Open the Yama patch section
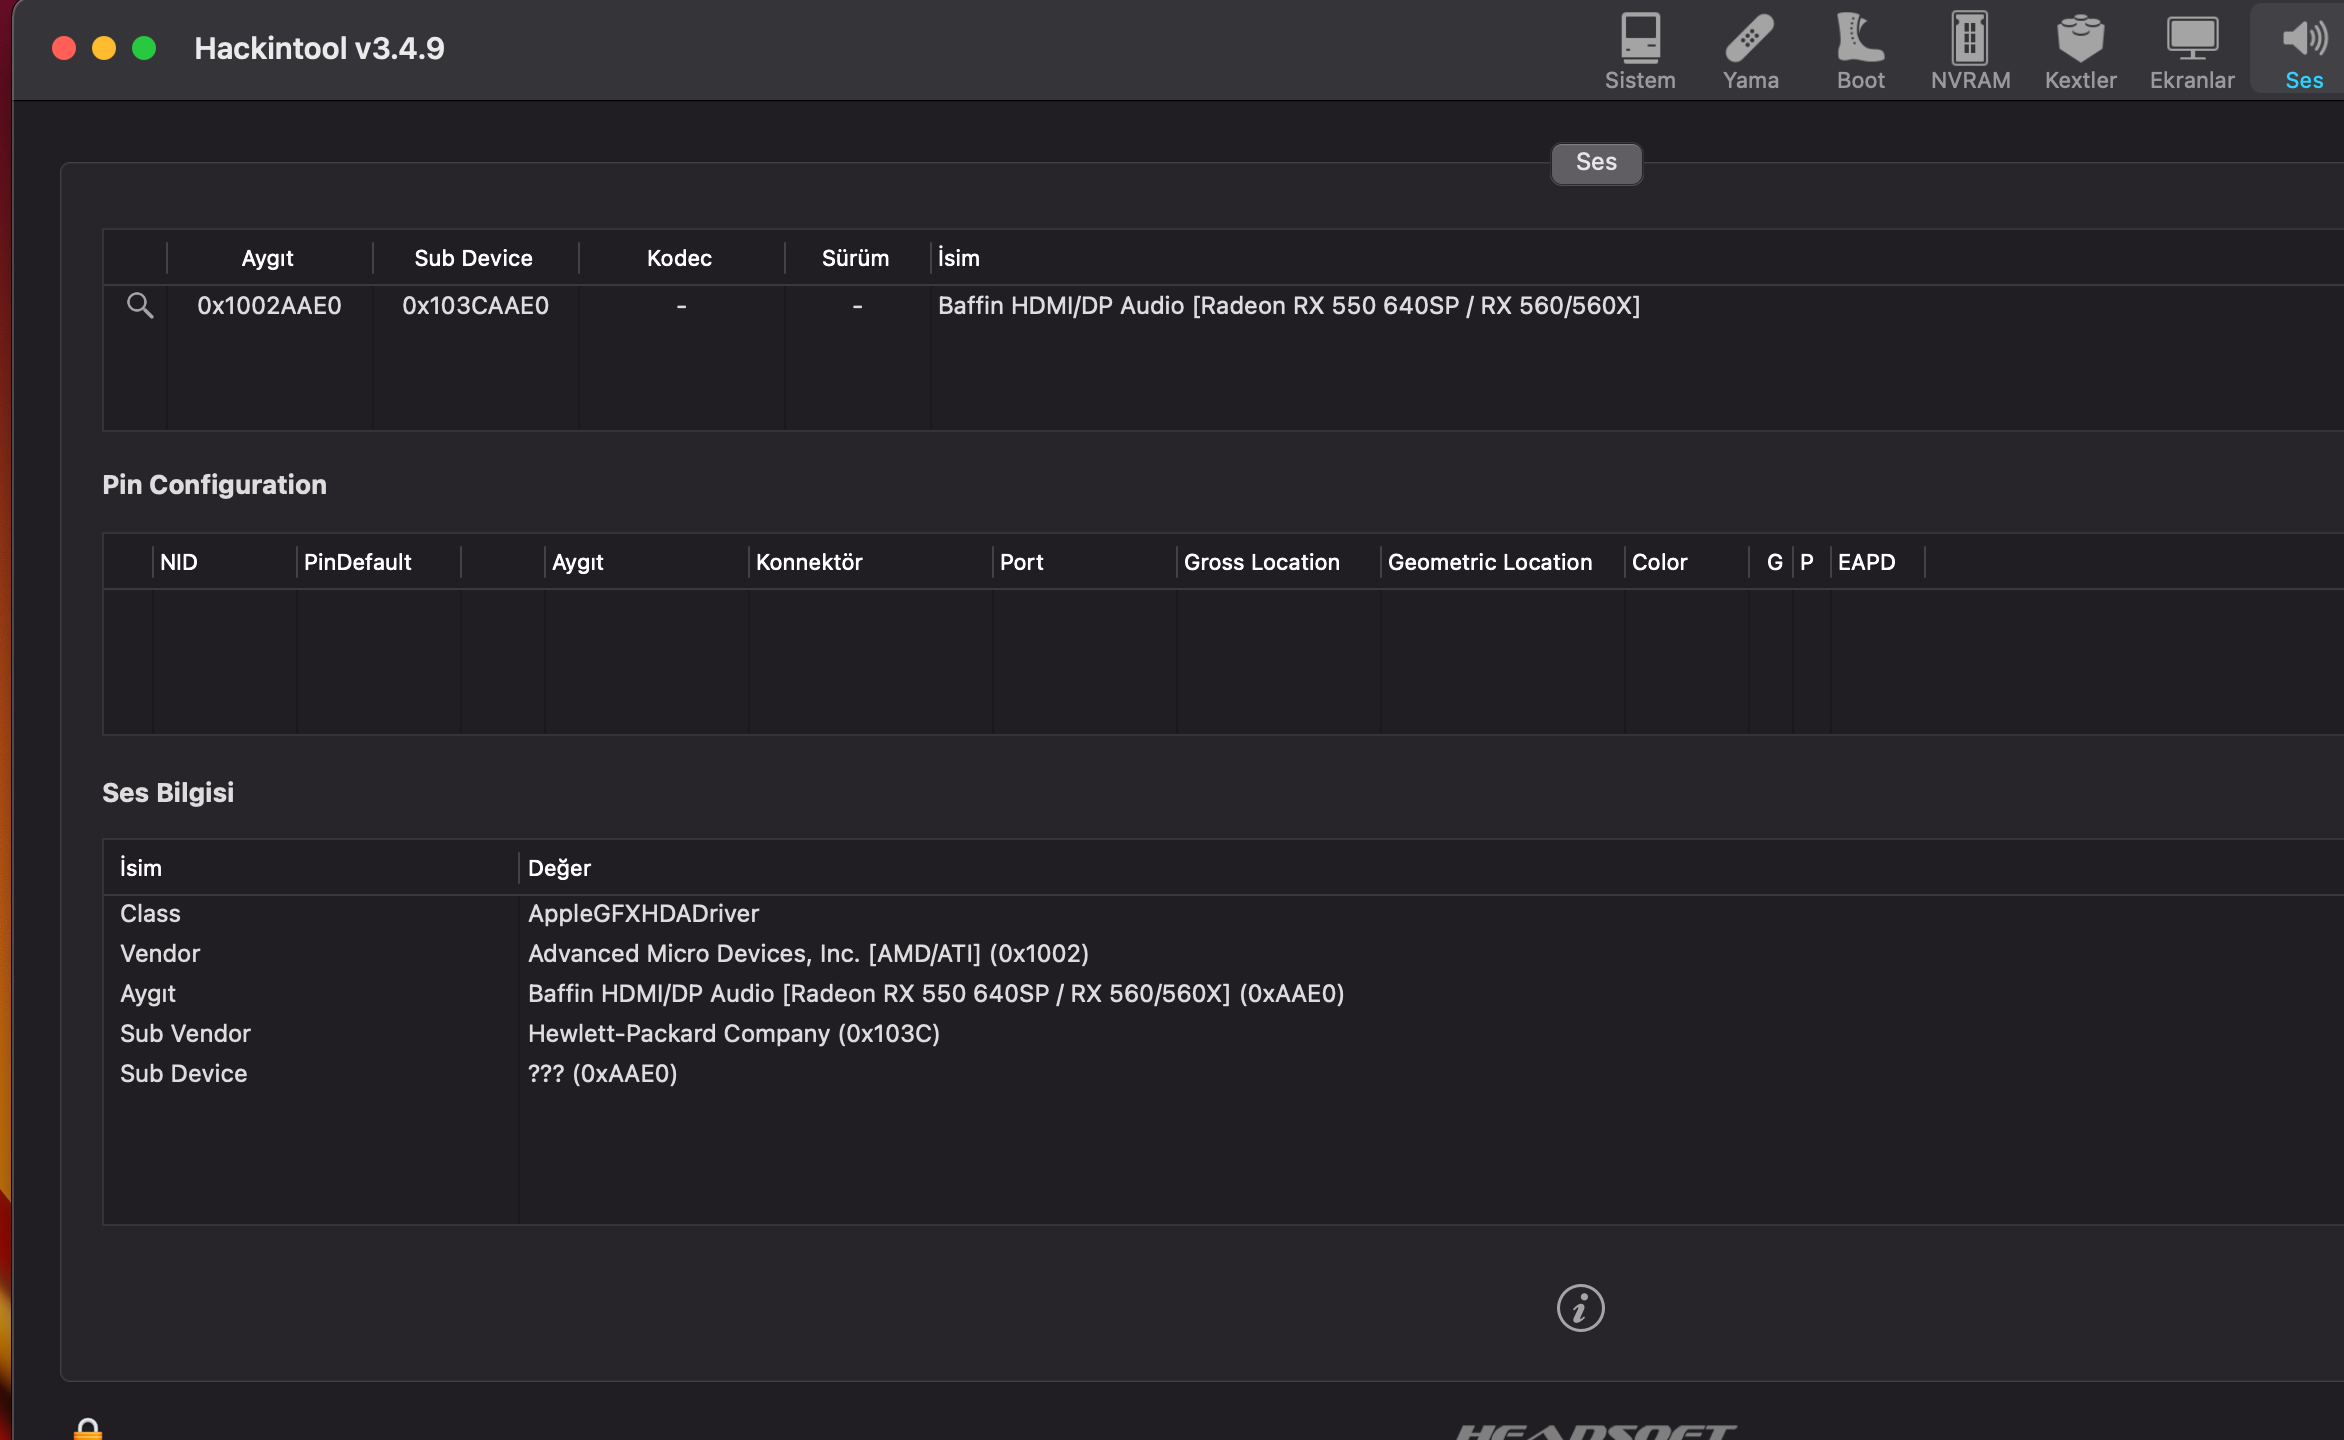Image resolution: width=2344 pixels, height=1440 pixels. (x=1750, y=52)
